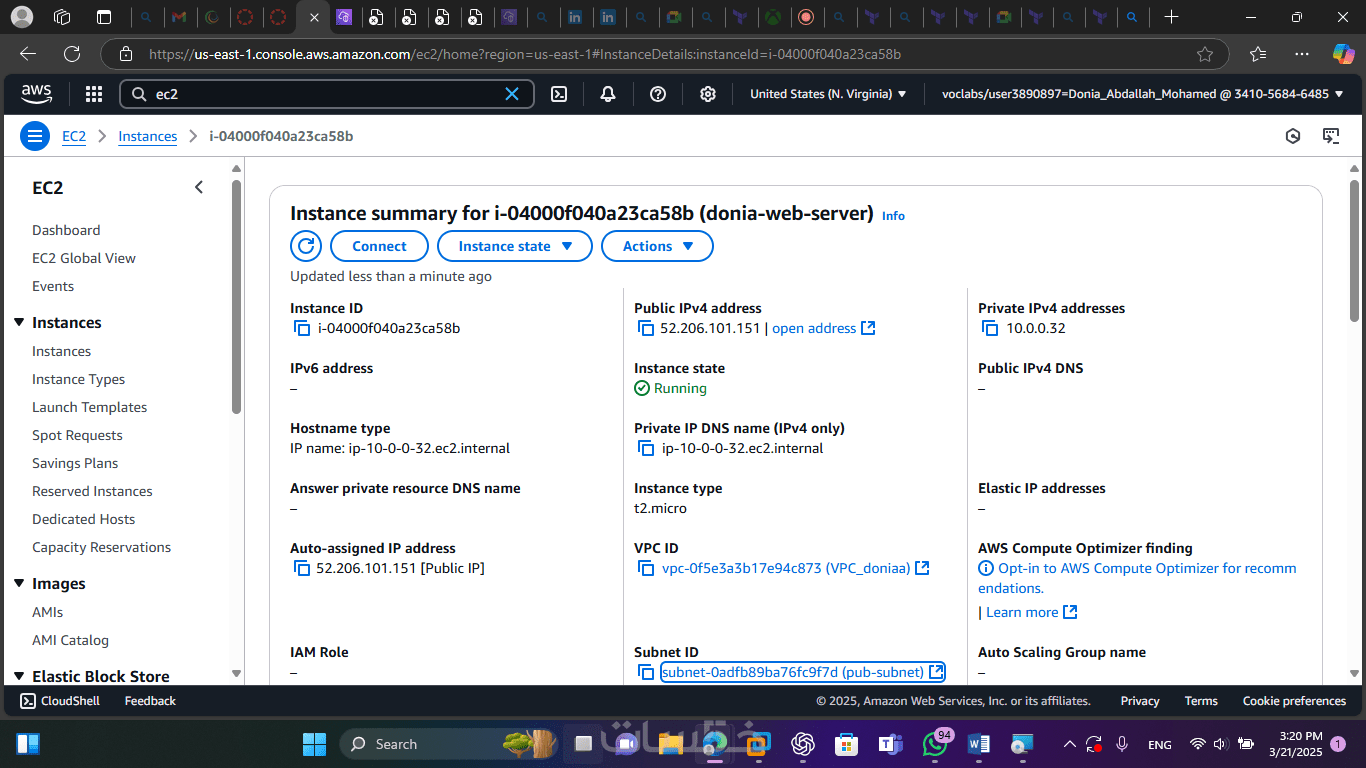Open EC2 Global View
Viewport: 1366px width, 768px height.
(x=84, y=258)
